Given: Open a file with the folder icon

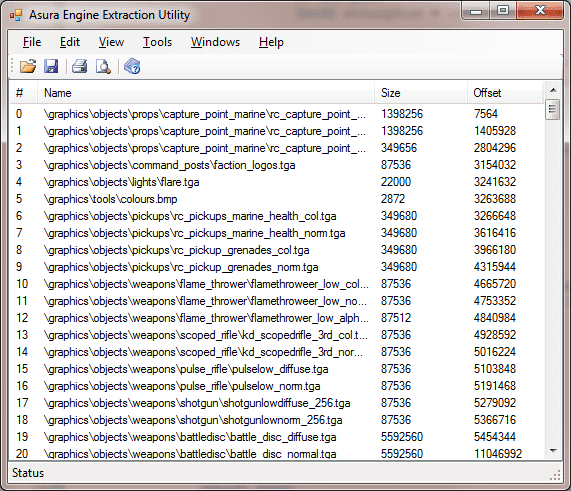Looking at the screenshot, I should pyautogui.click(x=28, y=66).
